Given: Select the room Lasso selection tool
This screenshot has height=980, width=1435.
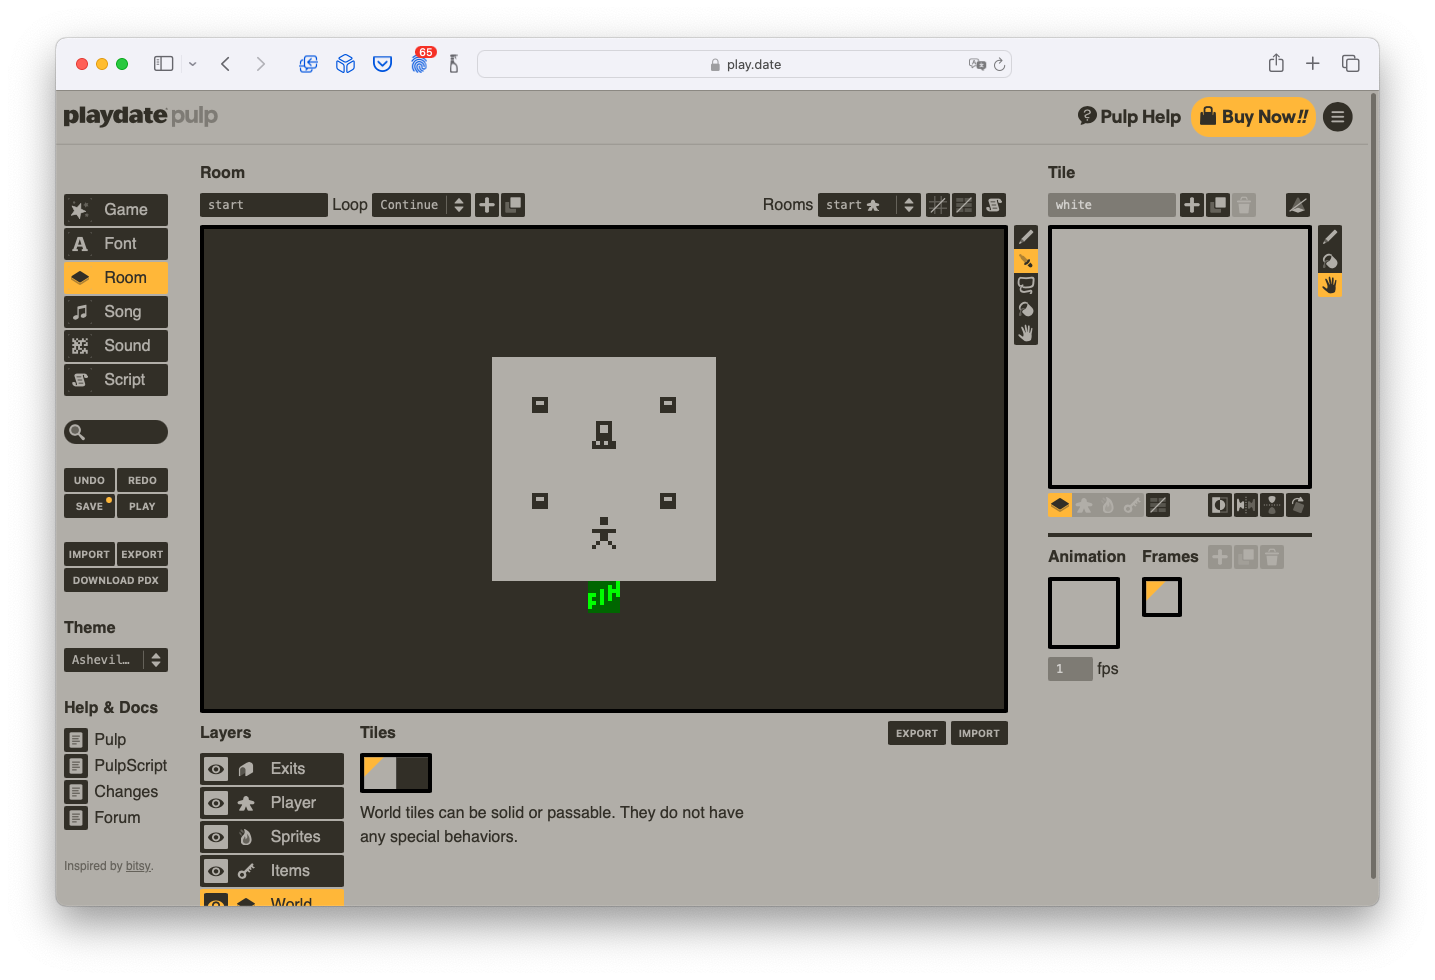Looking at the screenshot, I should 1026,285.
